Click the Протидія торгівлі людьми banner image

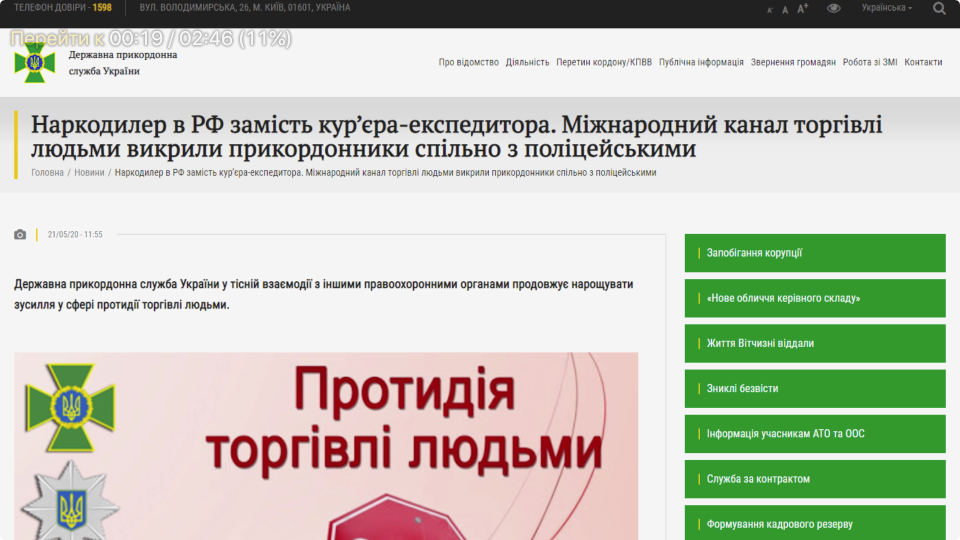click(x=326, y=446)
